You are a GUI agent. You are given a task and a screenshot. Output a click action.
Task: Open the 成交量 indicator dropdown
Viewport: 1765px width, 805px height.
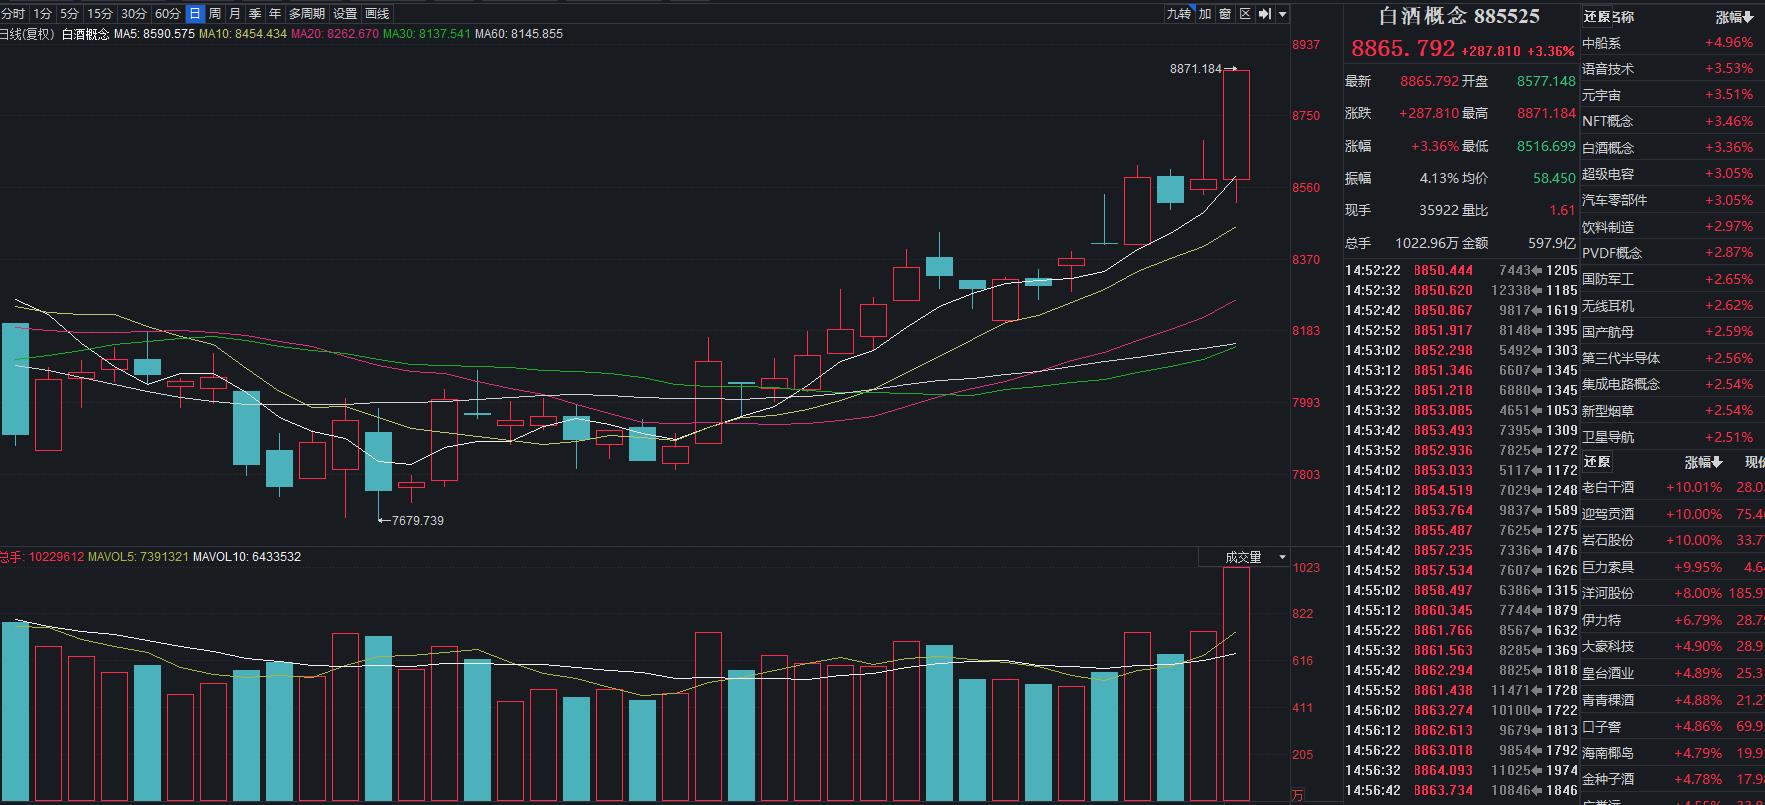coord(1255,557)
